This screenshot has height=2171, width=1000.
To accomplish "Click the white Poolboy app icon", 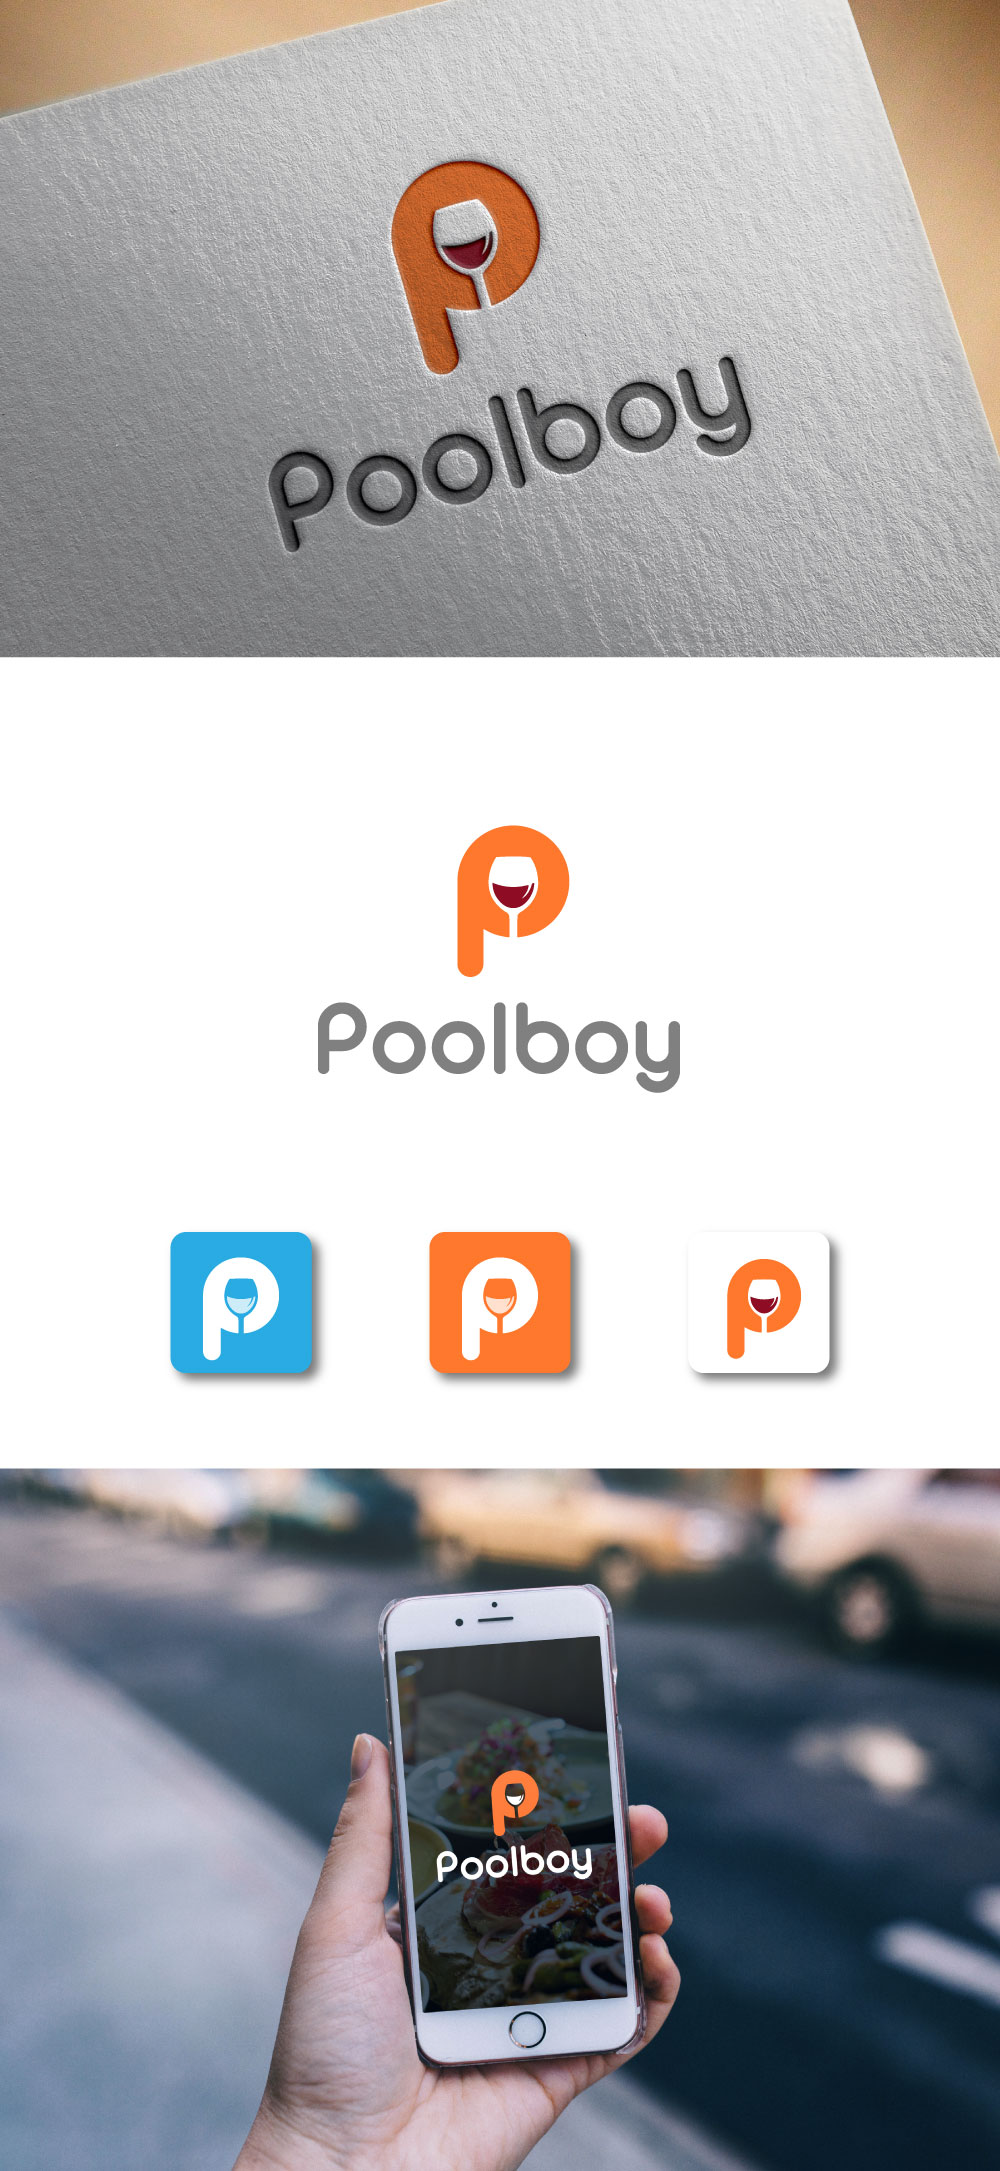I will pyautogui.click(x=759, y=1302).
